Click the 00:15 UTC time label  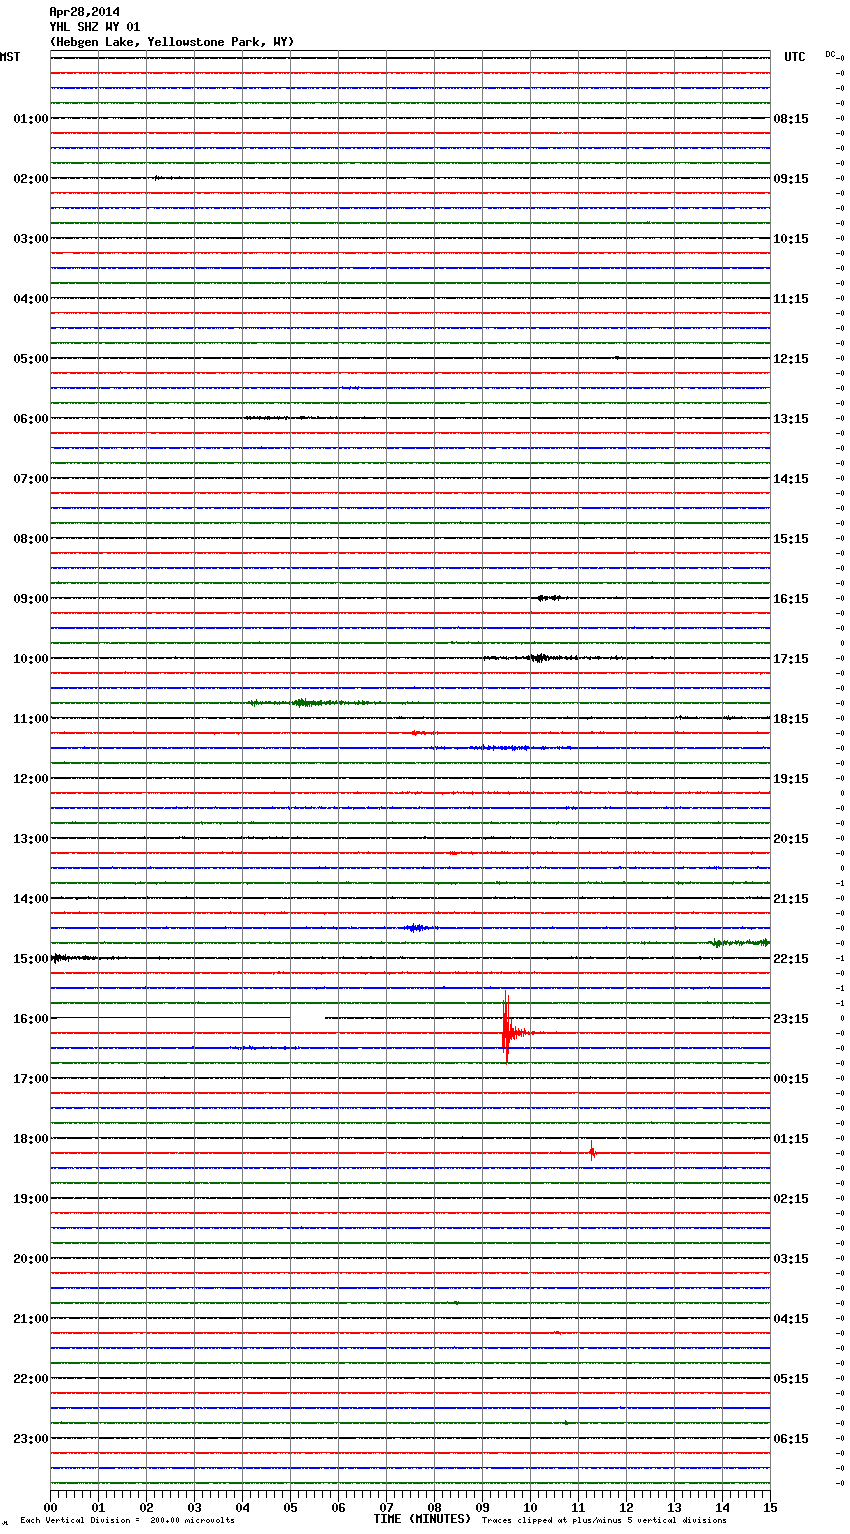pos(791,1079)
